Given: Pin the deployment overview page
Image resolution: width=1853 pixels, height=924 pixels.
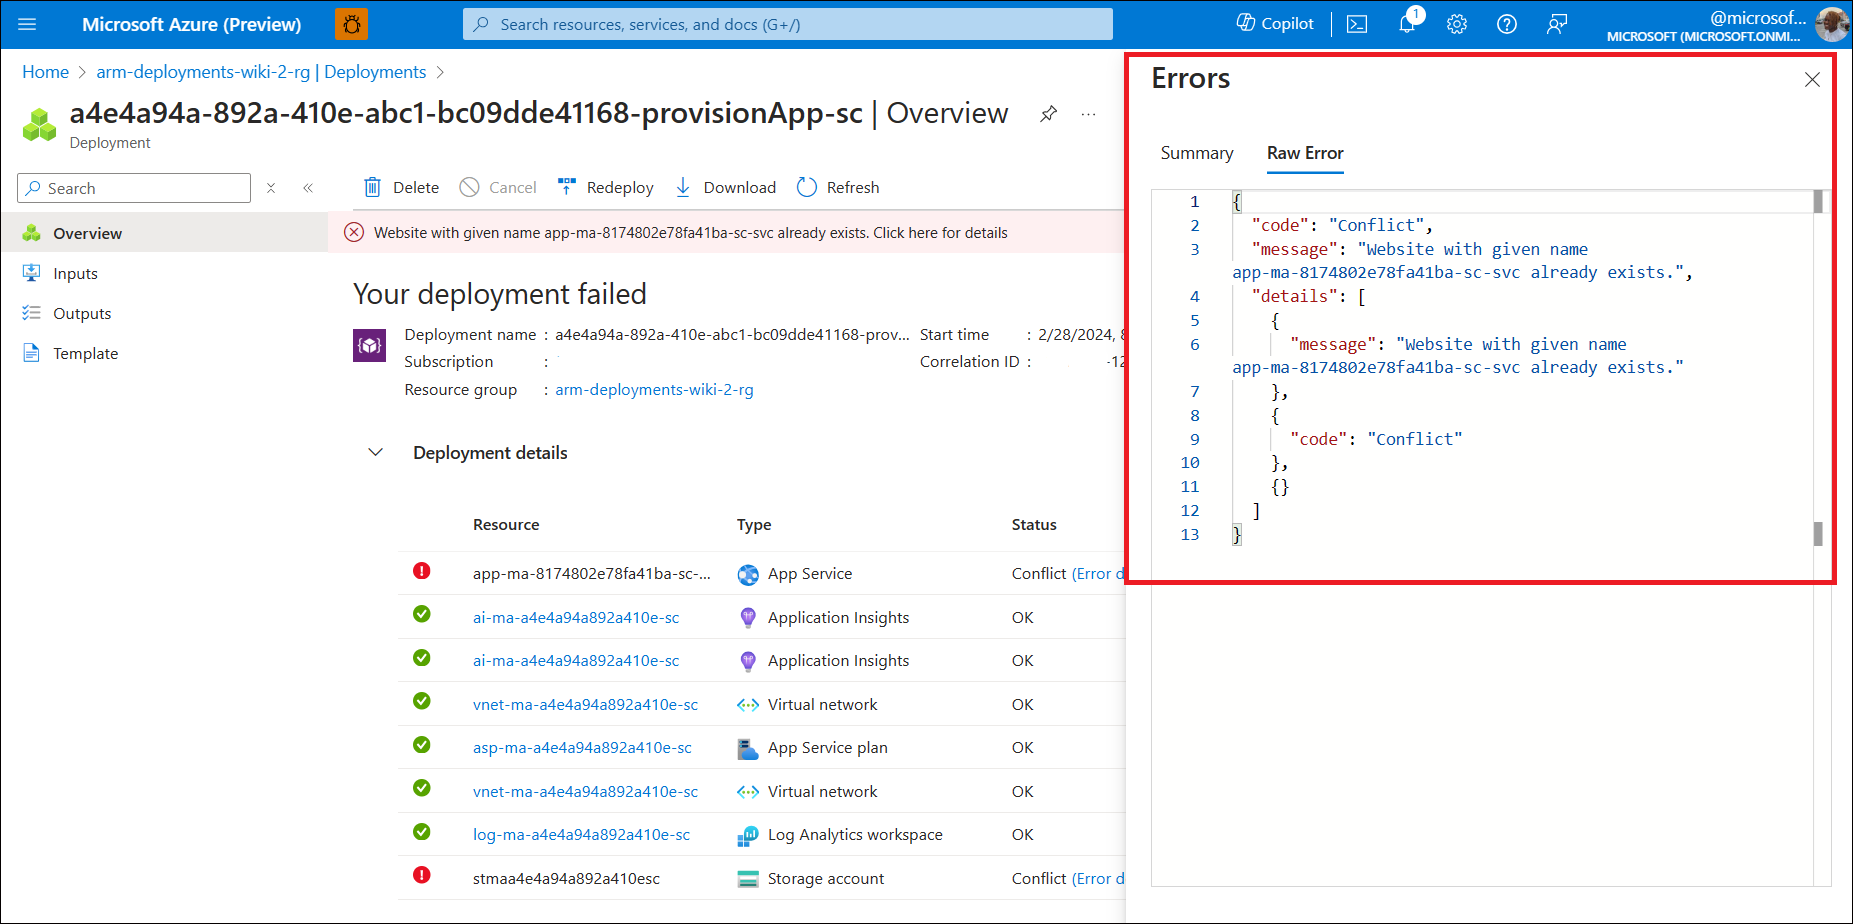Looking at the screenshot, I should coord(1048,114).
